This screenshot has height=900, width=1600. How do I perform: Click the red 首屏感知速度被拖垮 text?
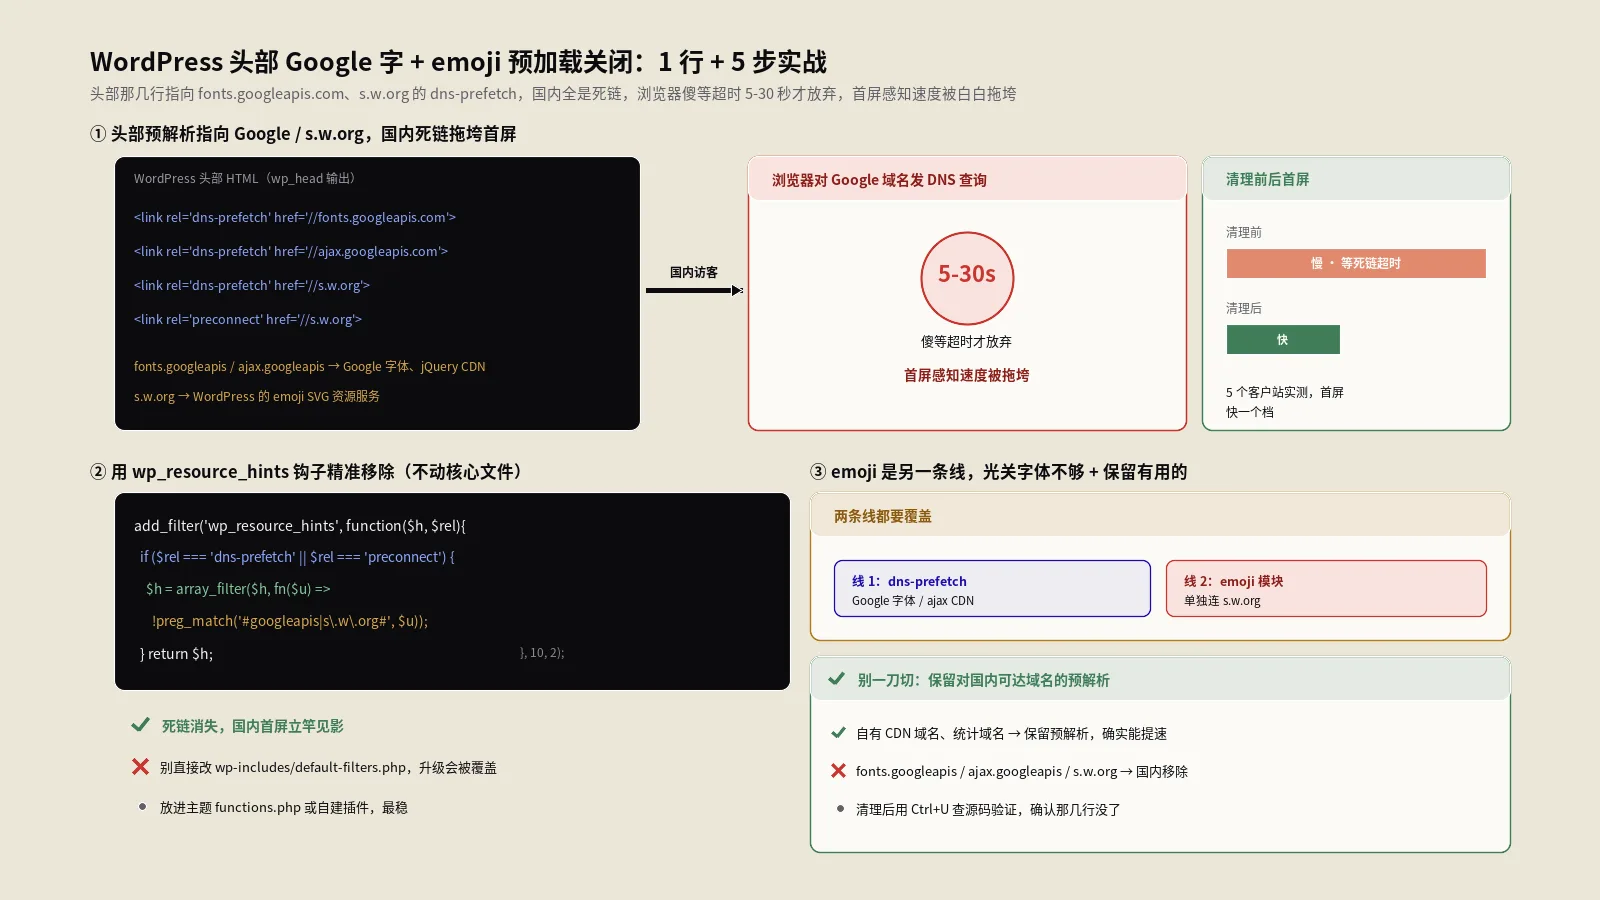click(967, 375)
